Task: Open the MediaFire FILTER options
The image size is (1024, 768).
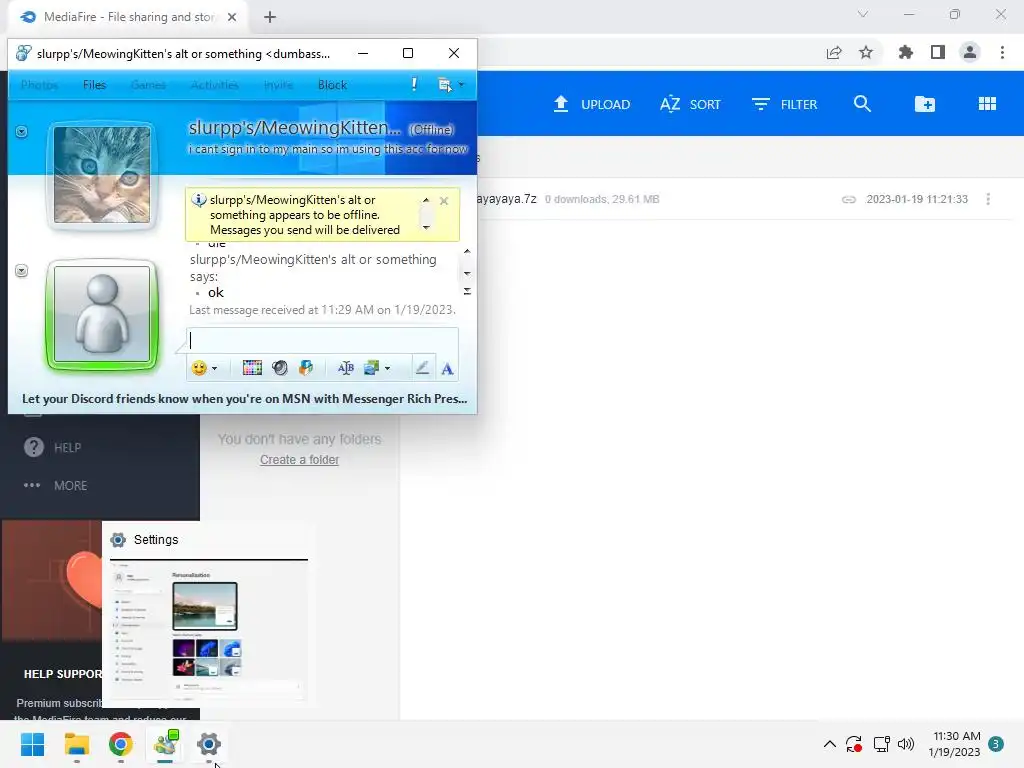Action: click(x=784, y=104)
